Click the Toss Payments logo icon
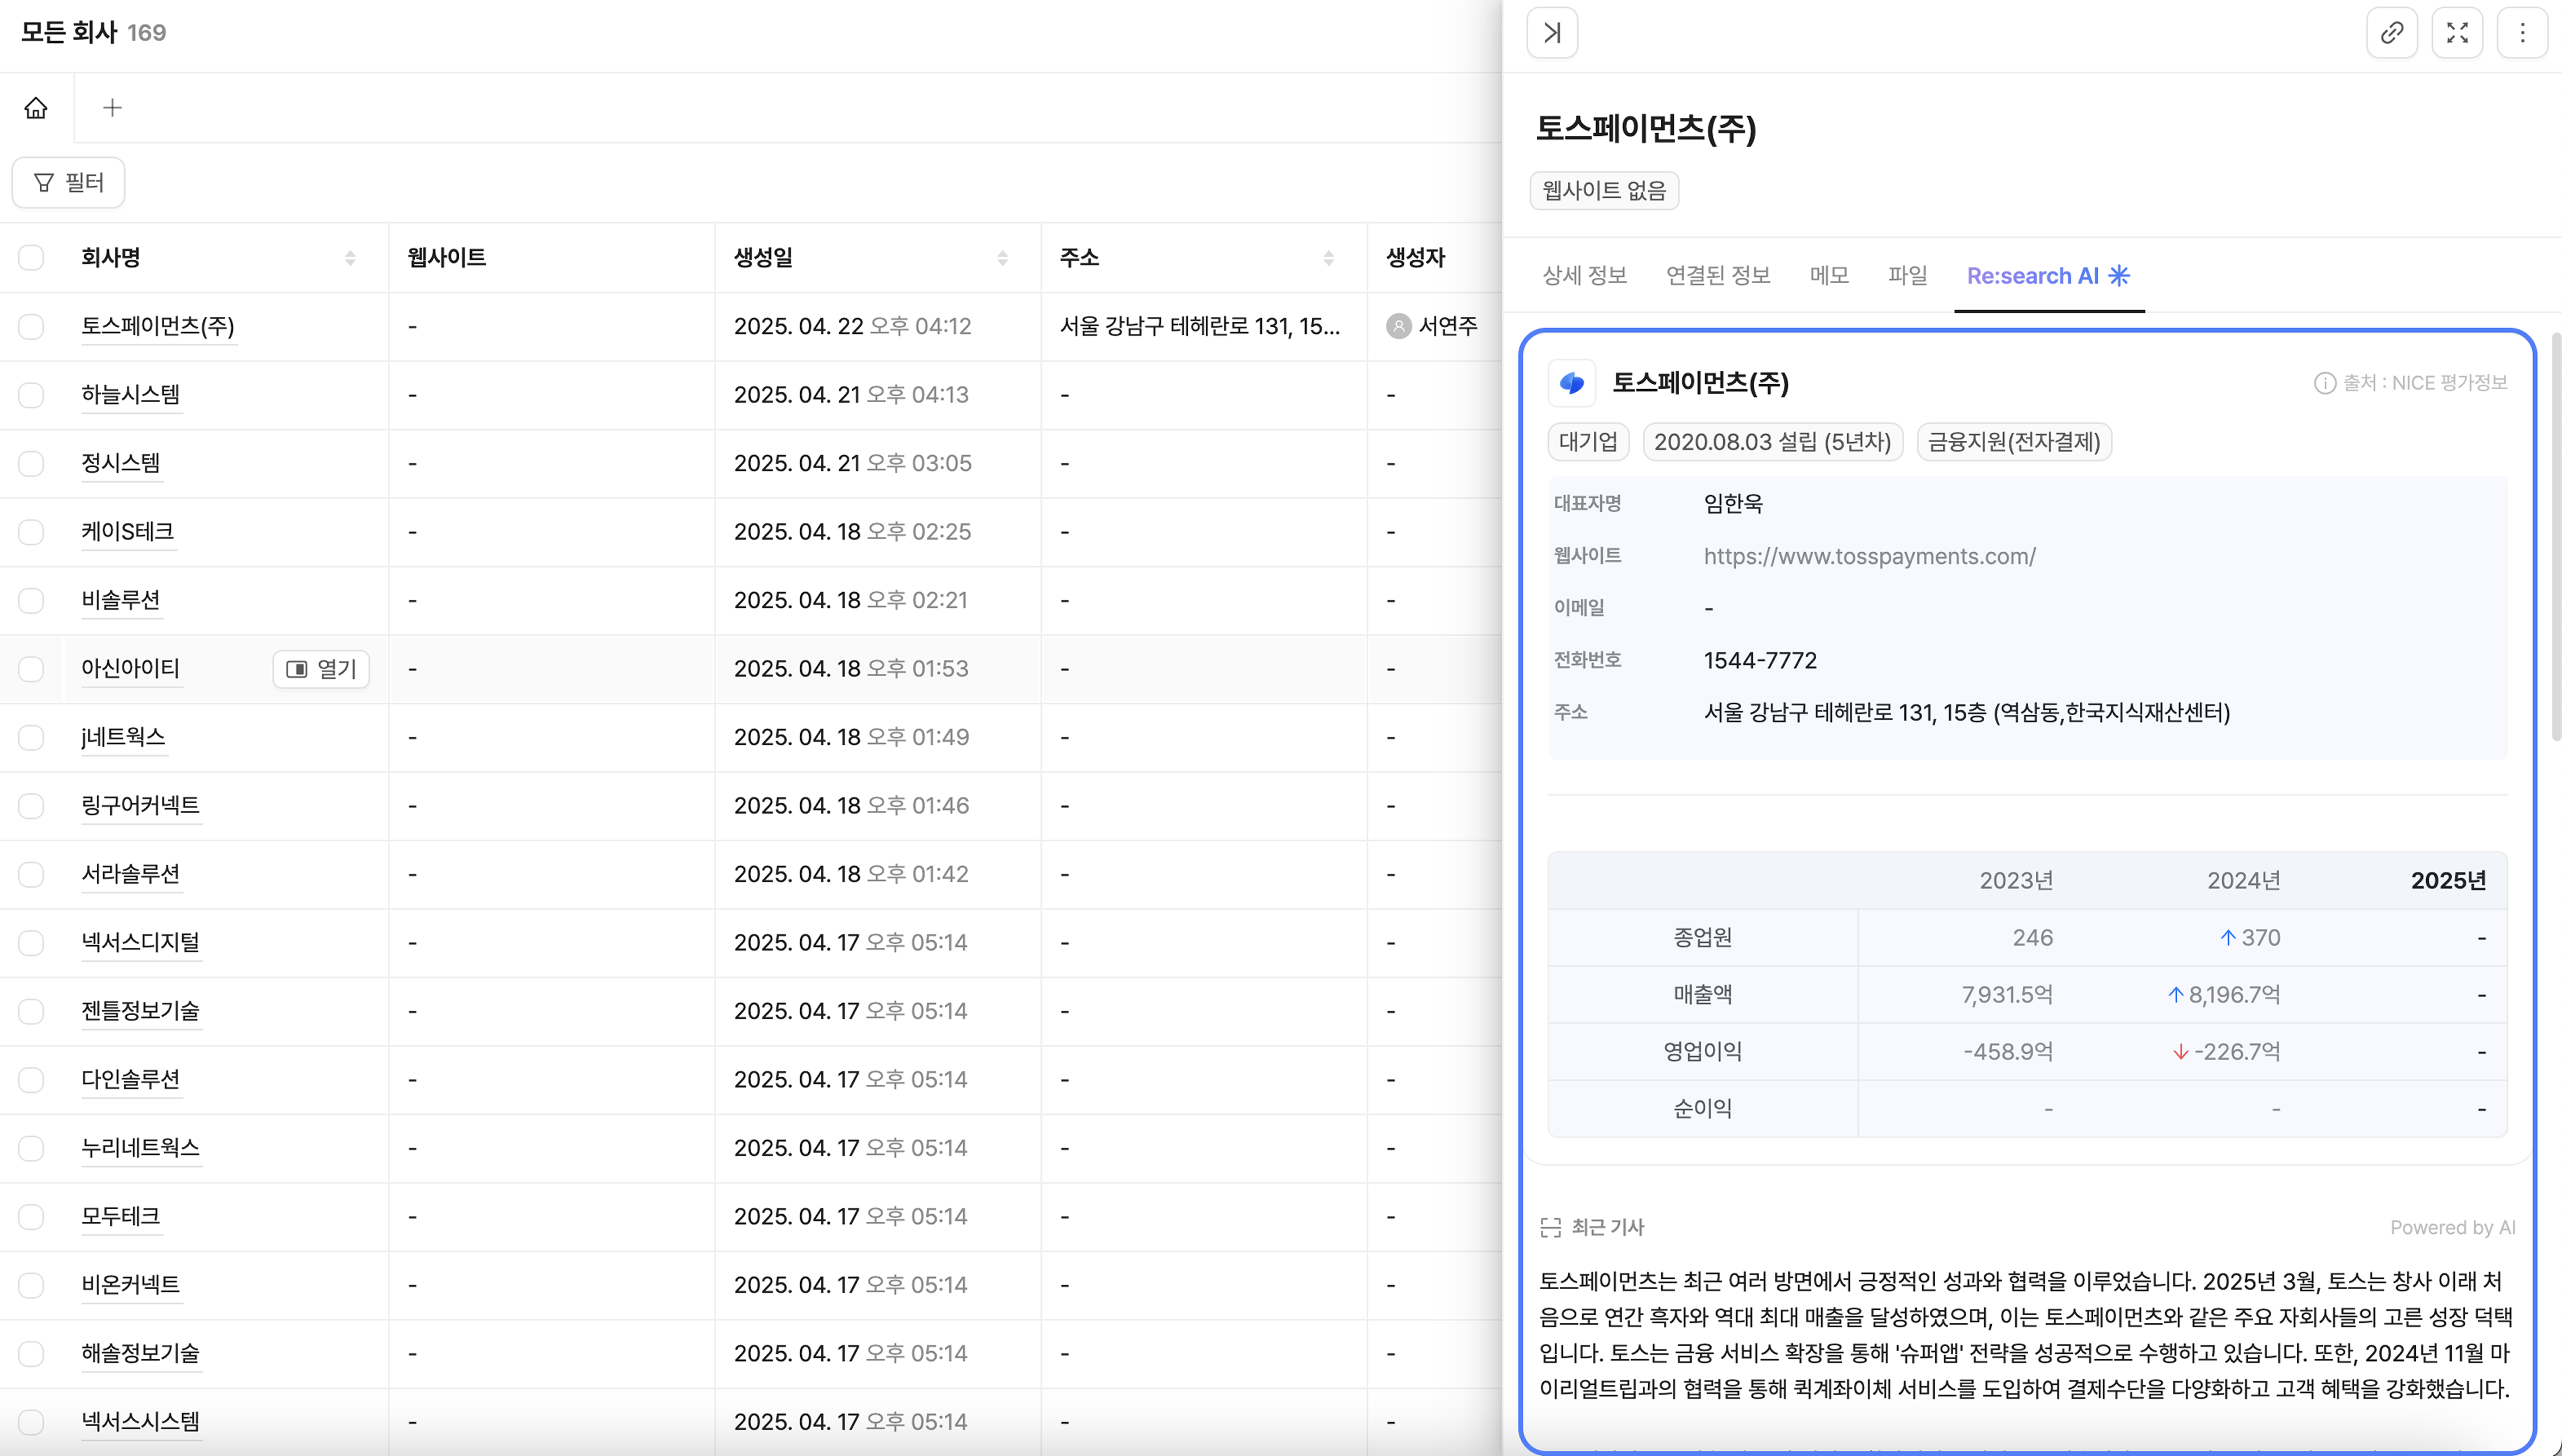Screen dimensions: 2562x1456 tap(1572, 383)
